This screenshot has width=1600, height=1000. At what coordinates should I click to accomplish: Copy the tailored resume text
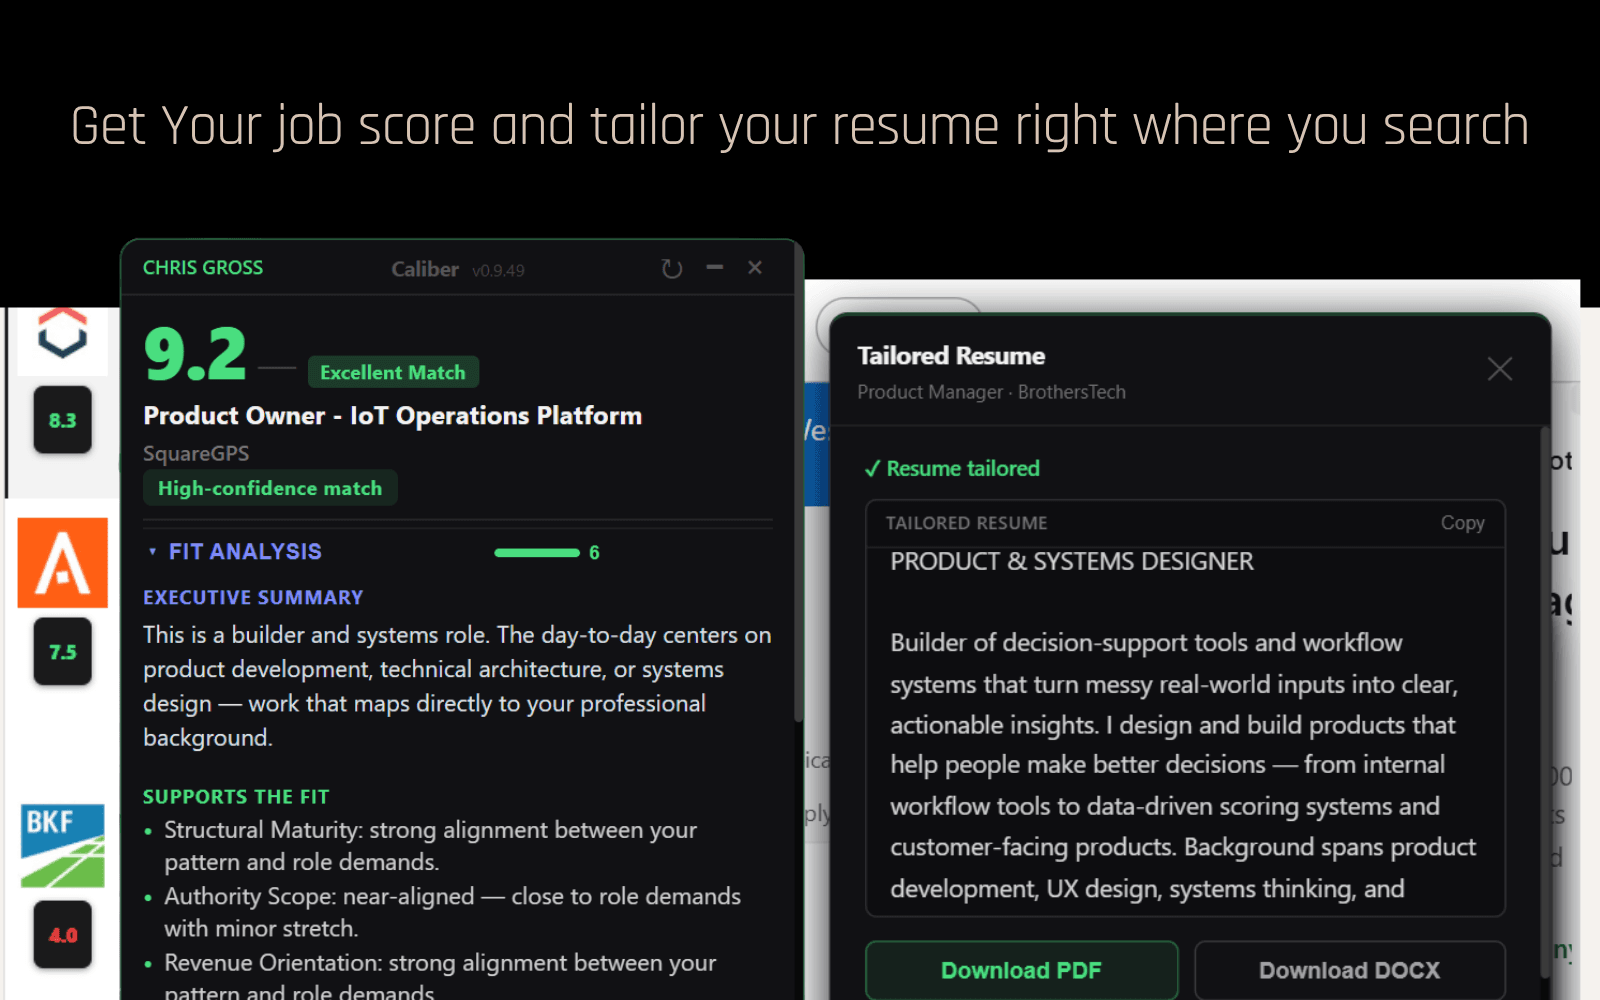point(1462,523)
